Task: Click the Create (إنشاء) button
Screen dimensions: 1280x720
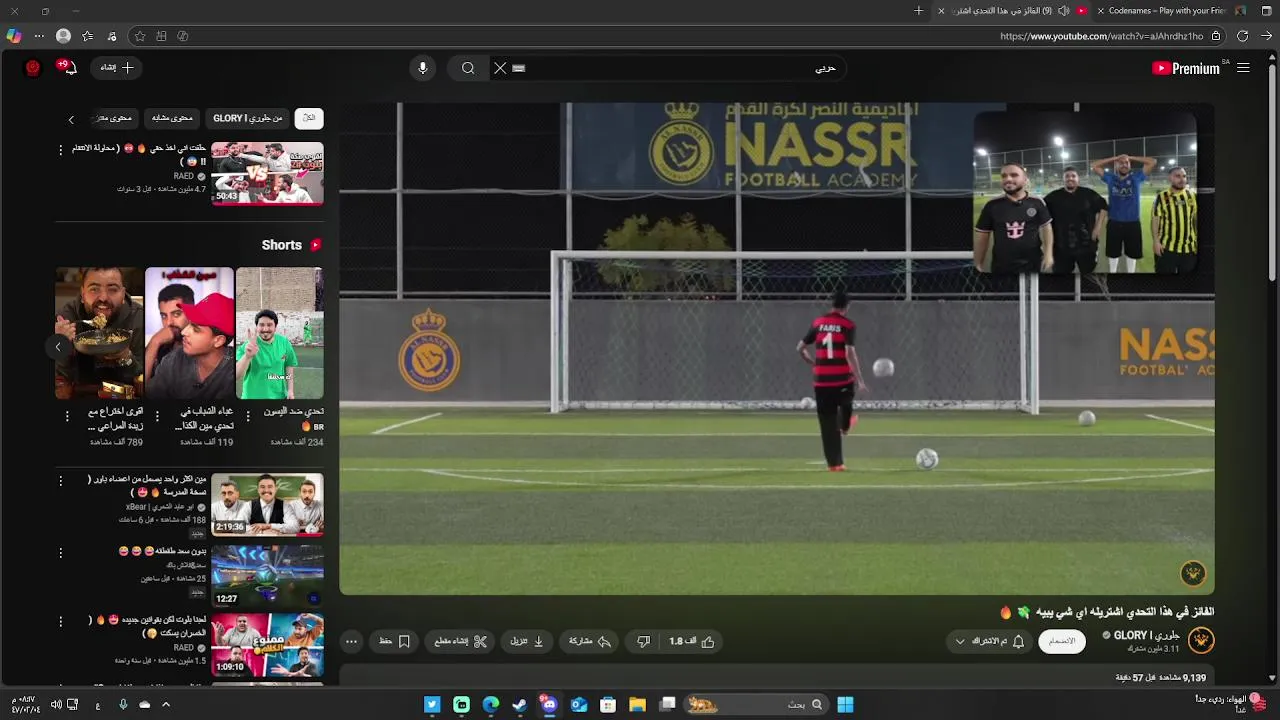Action: click(x=116, y=68)
